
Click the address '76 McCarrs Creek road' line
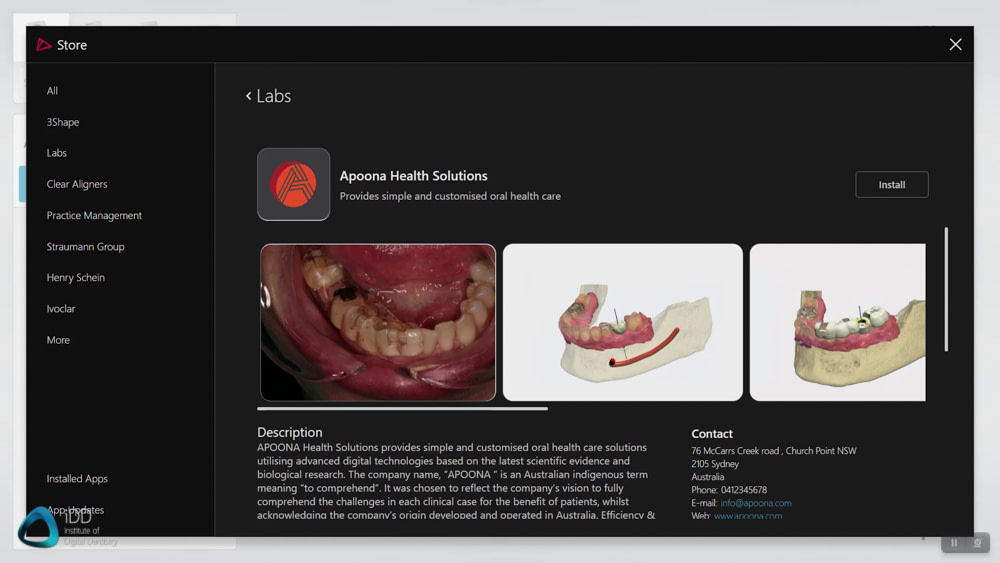pos(774,451)
